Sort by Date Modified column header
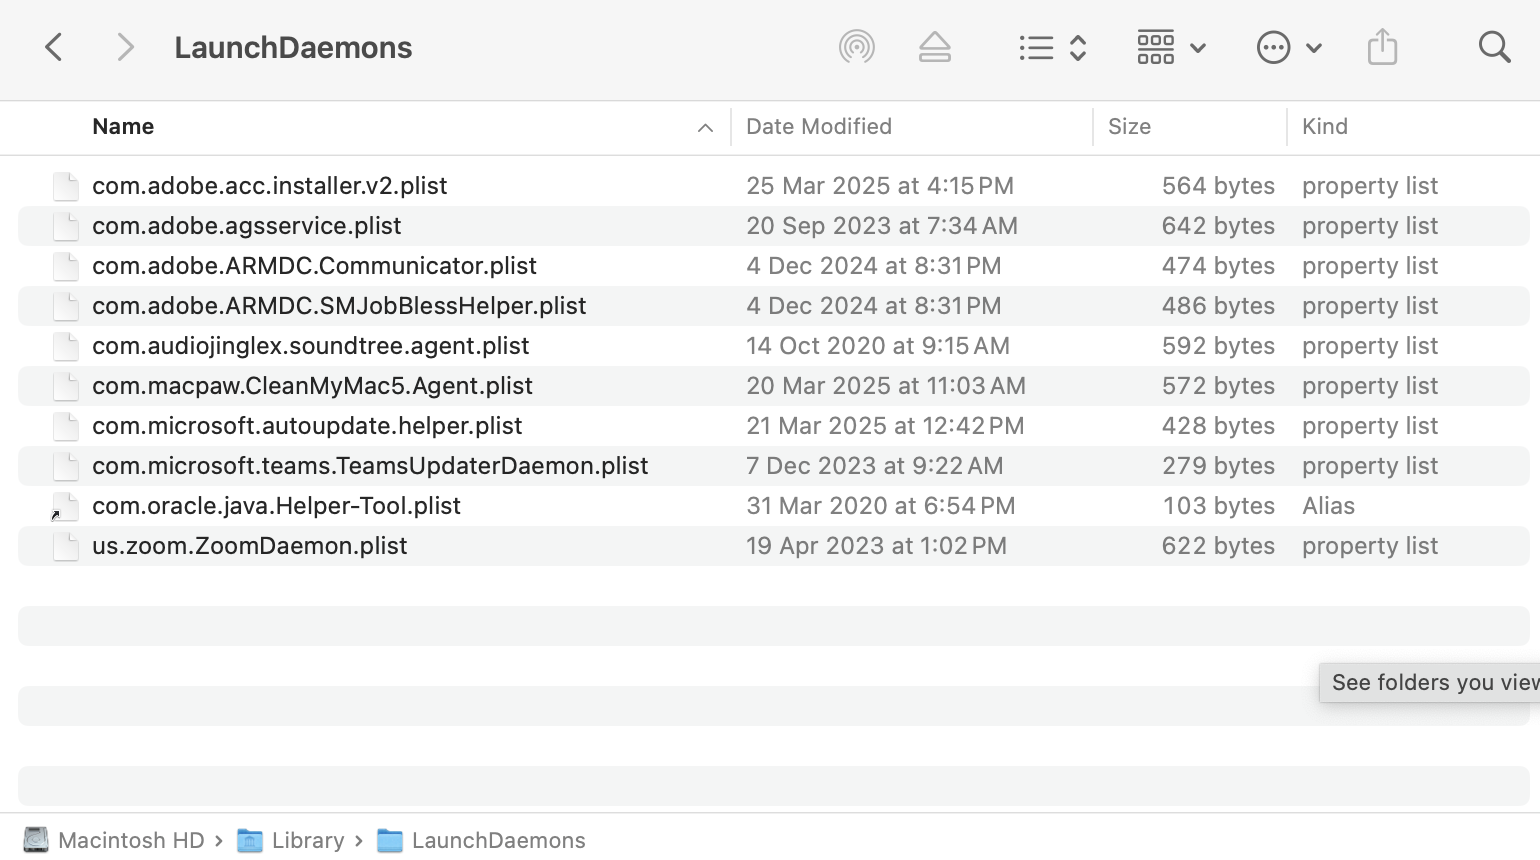 (818, 127)
